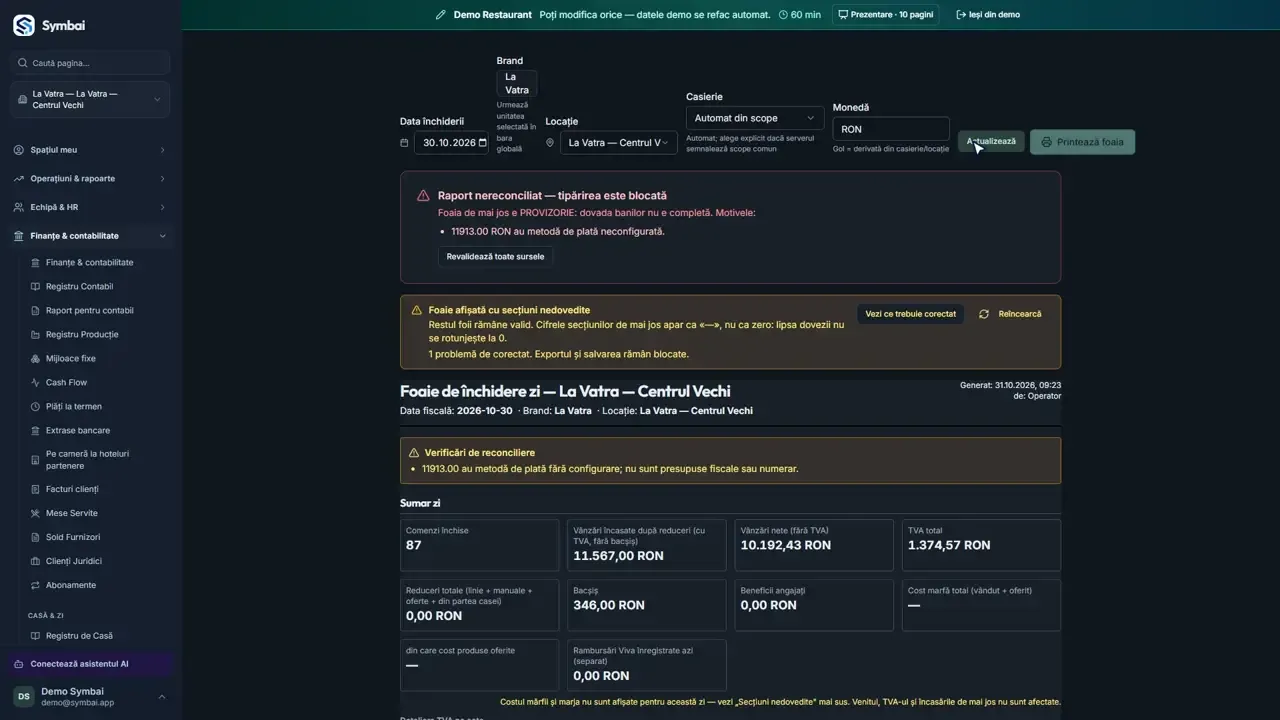
Task: Click the Cash Flow pulse icon
Action: tap(36, 383)
